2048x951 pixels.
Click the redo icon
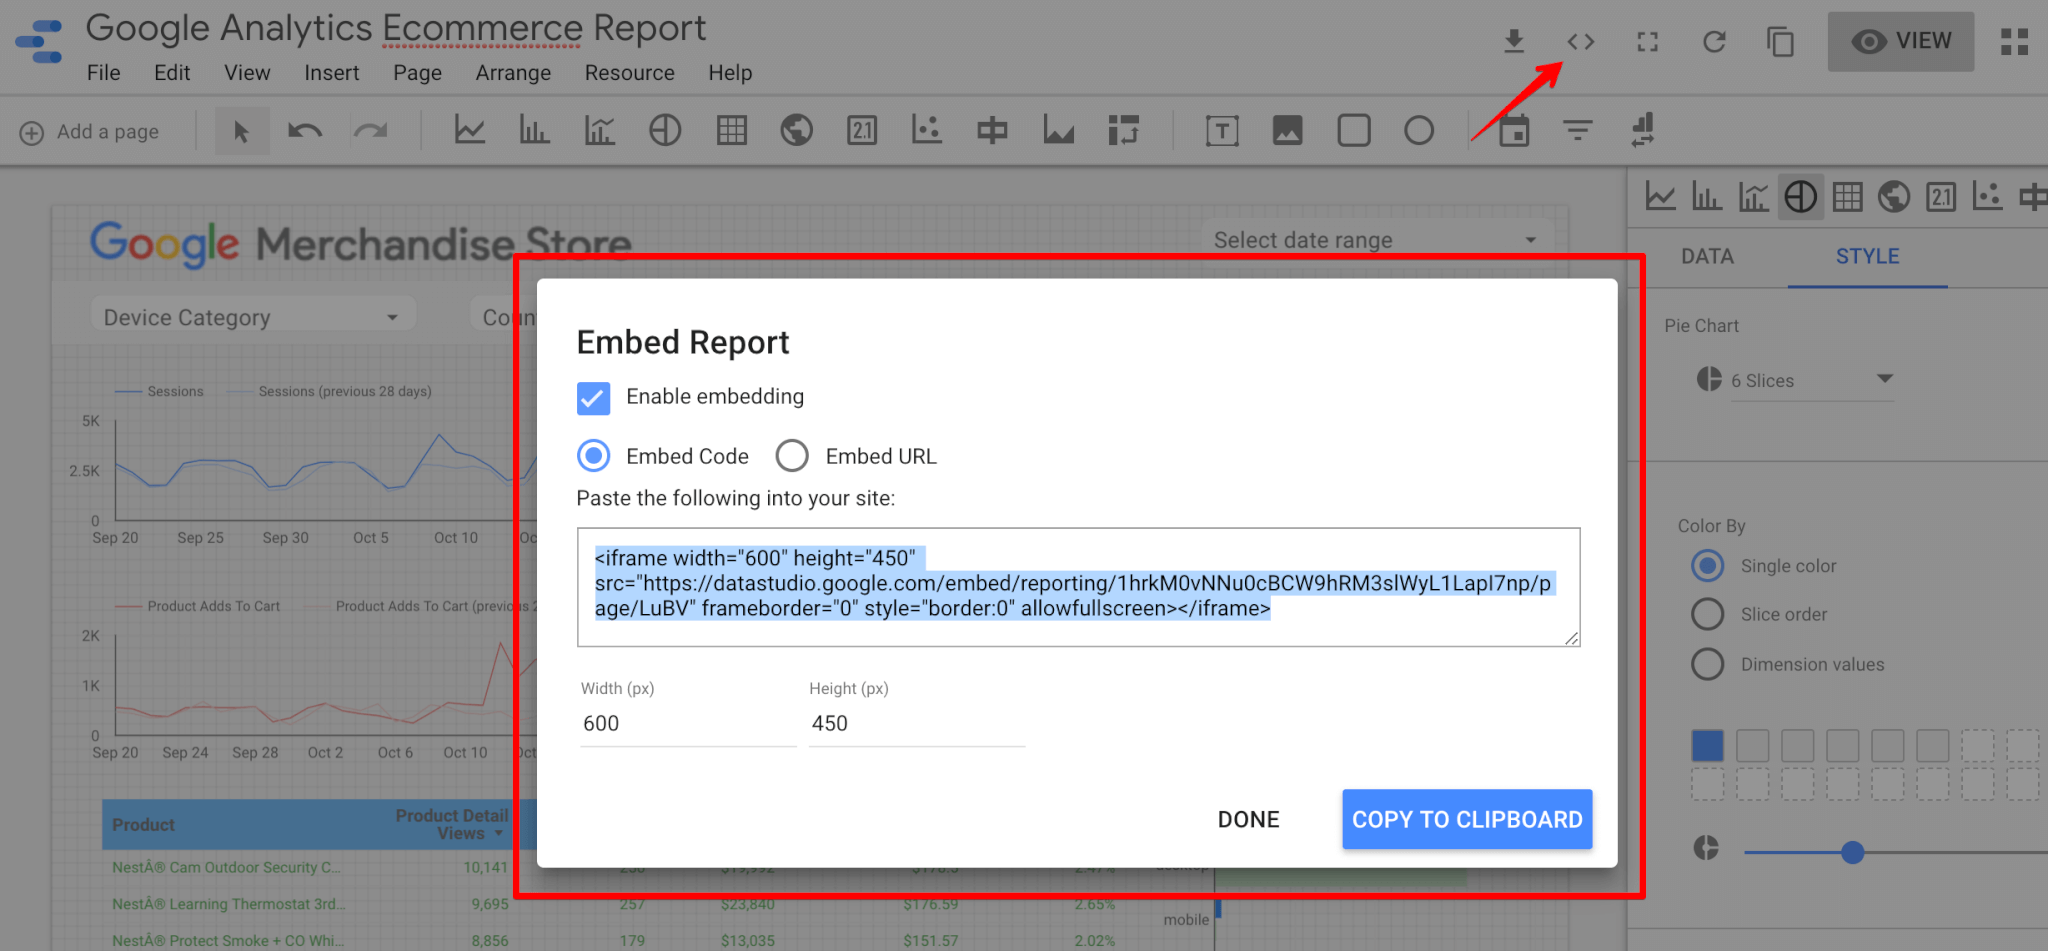pyautogui.click(x=371, y=131)
